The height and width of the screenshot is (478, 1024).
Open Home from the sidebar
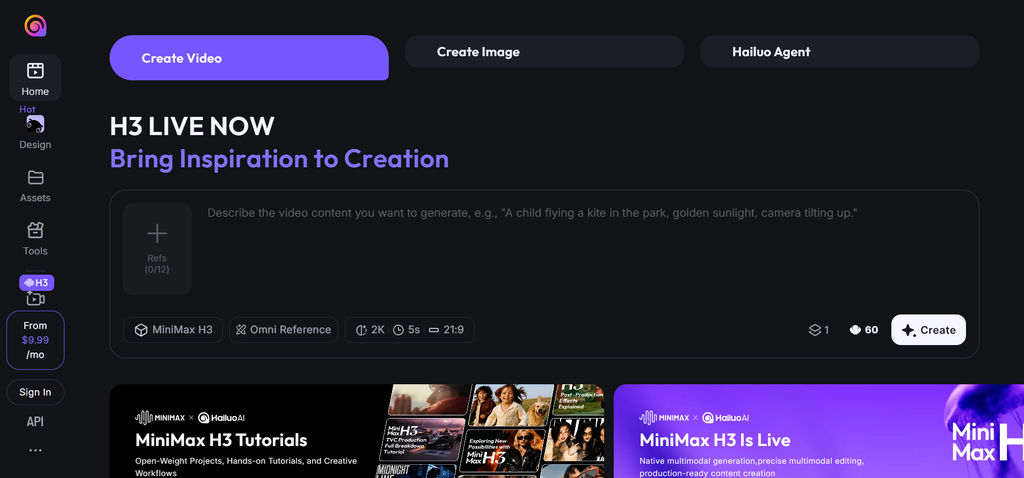click(35, 78)
